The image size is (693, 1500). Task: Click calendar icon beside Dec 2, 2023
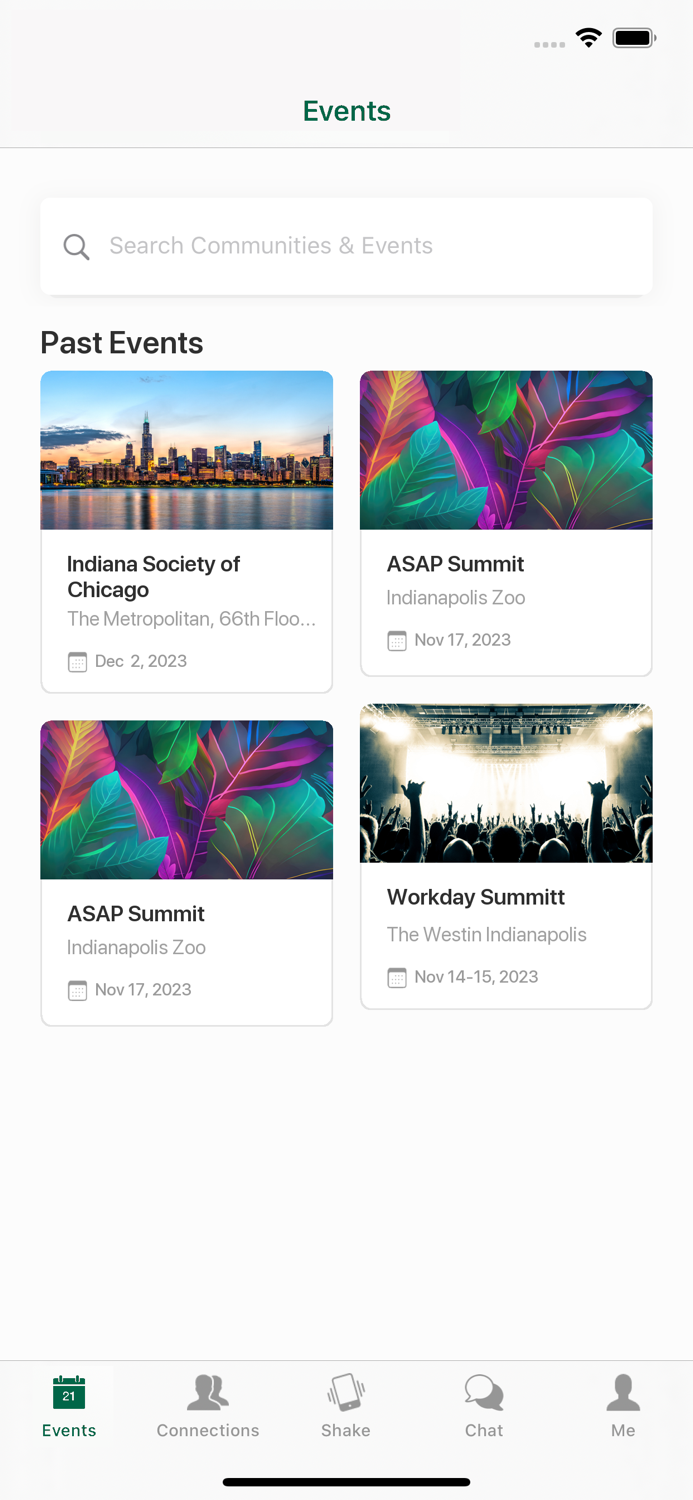pos(77,662)
